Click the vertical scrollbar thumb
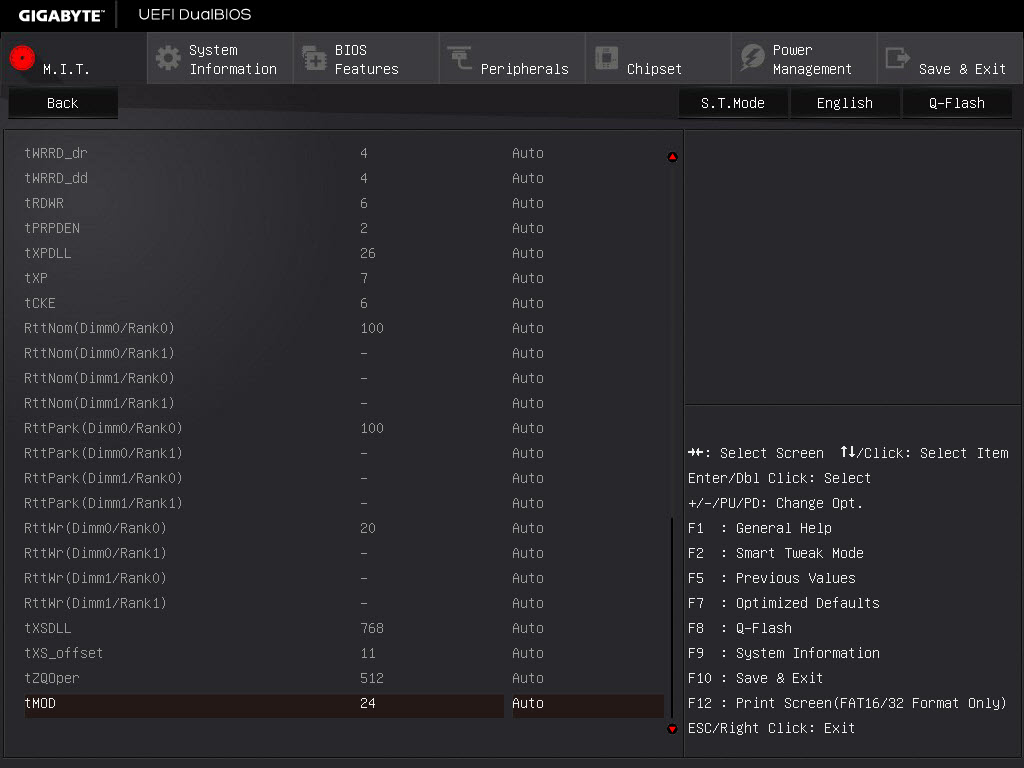This screenshot has width=1024, height=768. [672, 617]
